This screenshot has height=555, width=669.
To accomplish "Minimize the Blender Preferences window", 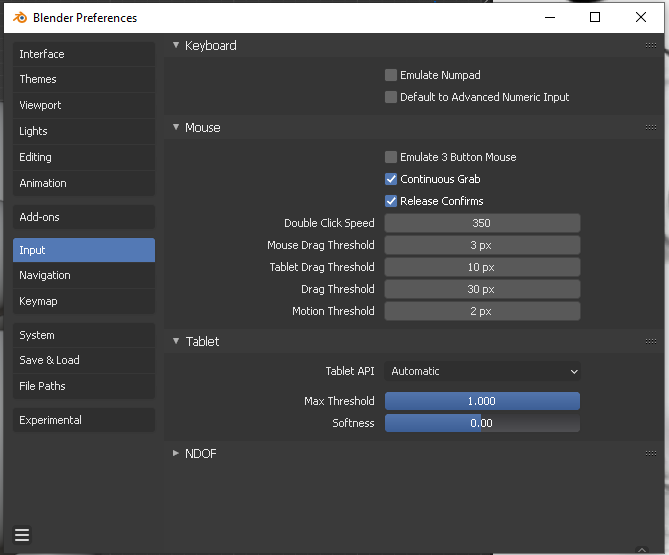I will coord(550,17).
